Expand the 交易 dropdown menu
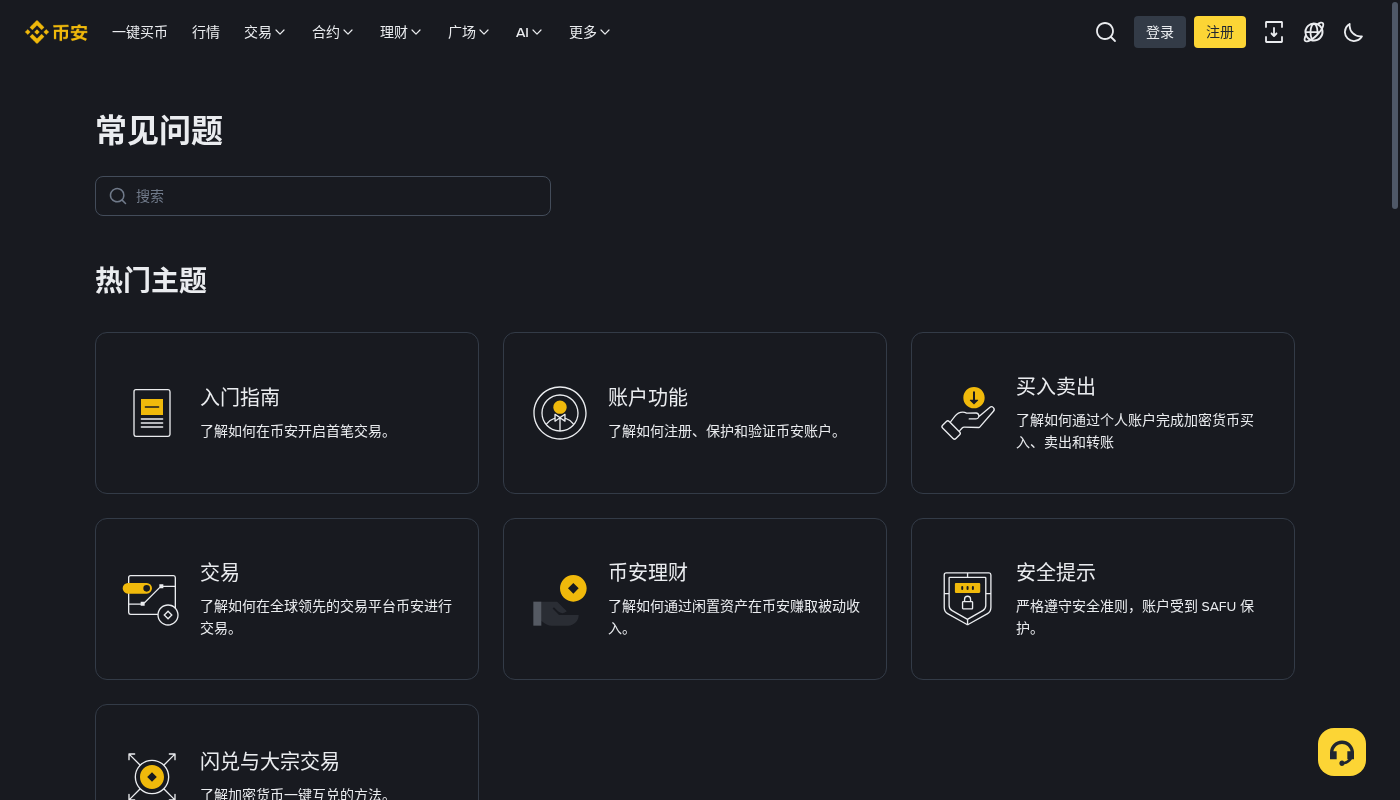This screenshot has width=1400, height=800. point(265,32)
